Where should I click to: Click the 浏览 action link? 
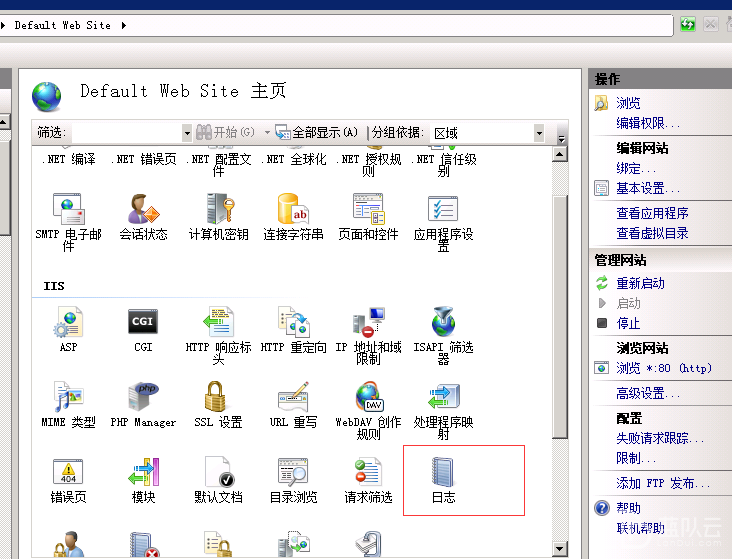click(x=628, y=103)
